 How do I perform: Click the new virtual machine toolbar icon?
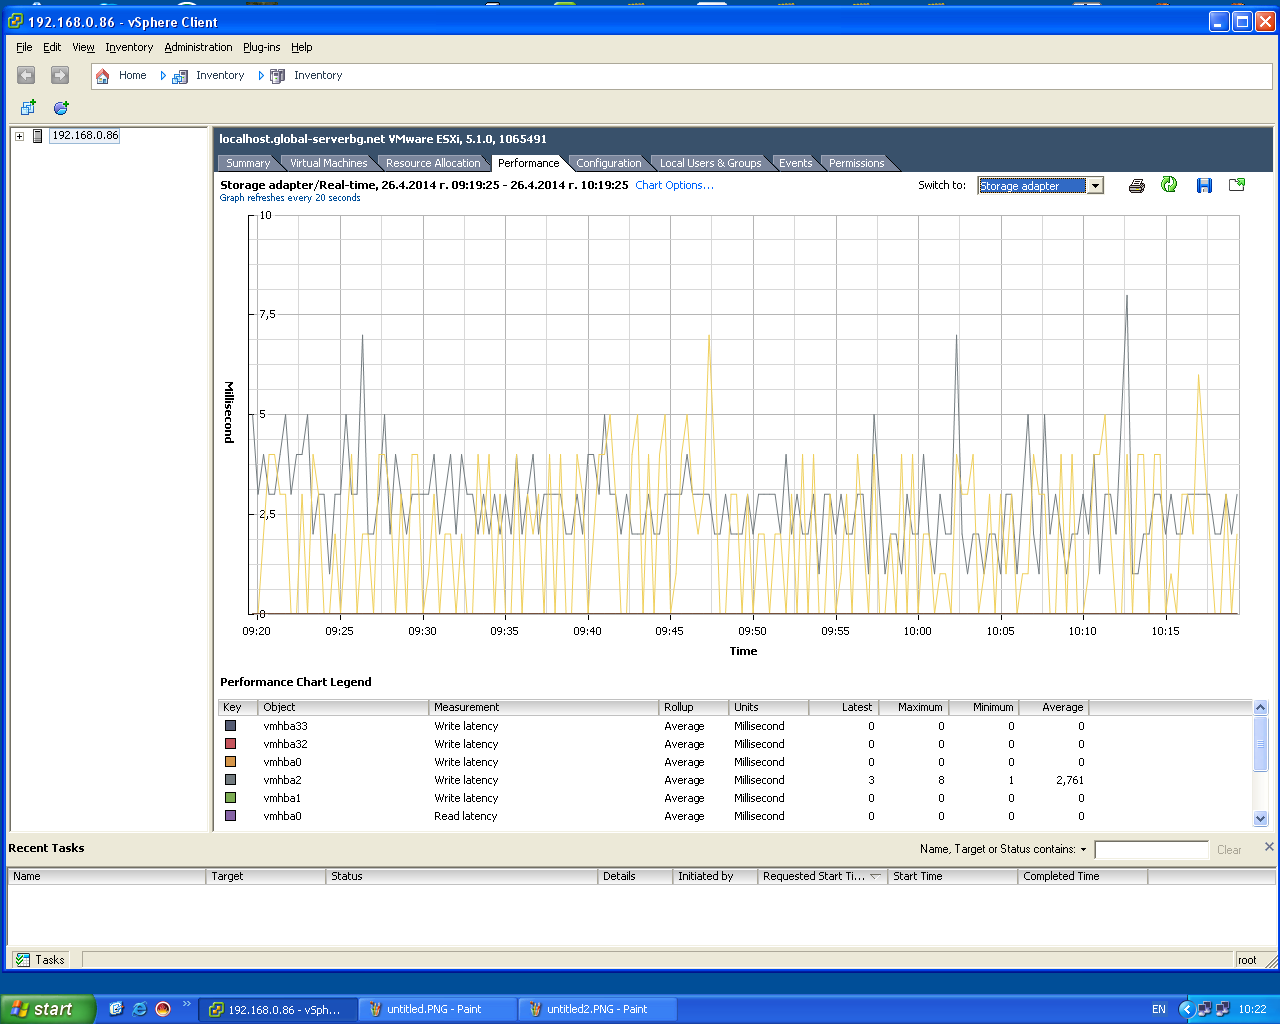pyautogui.click(x=28, y=107)
